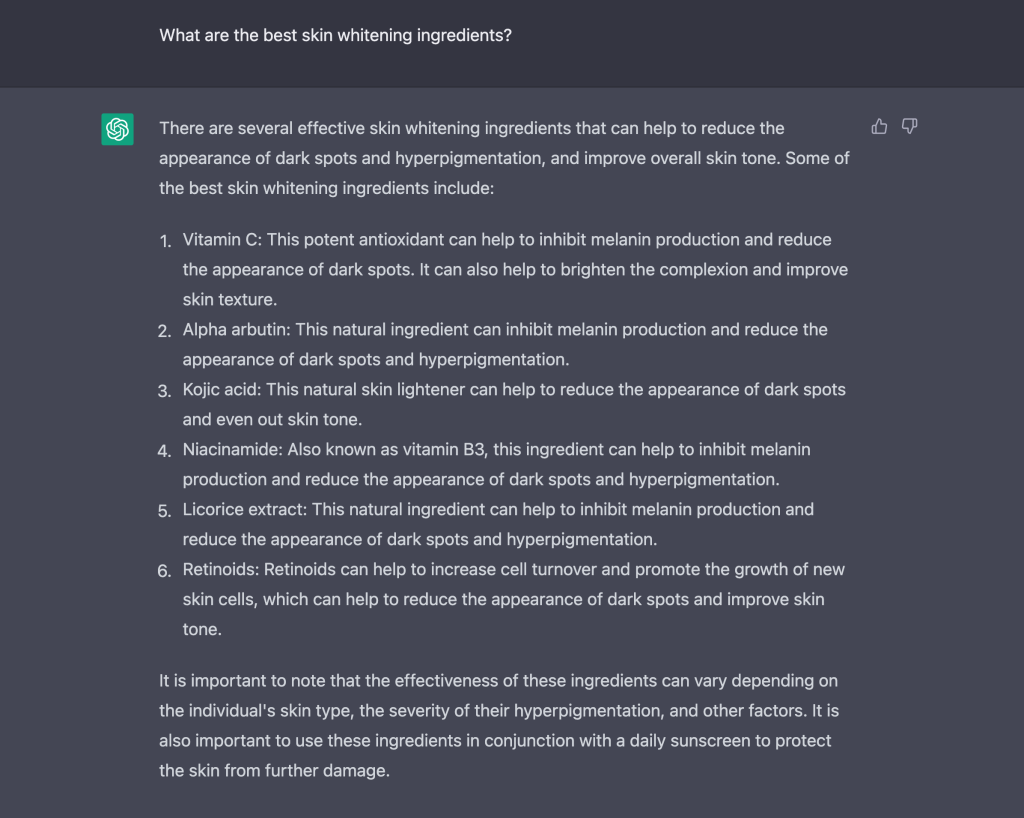Screen dimensions: 1024x818
Task: Click the list number "3." marker
Action: (165, 391)
